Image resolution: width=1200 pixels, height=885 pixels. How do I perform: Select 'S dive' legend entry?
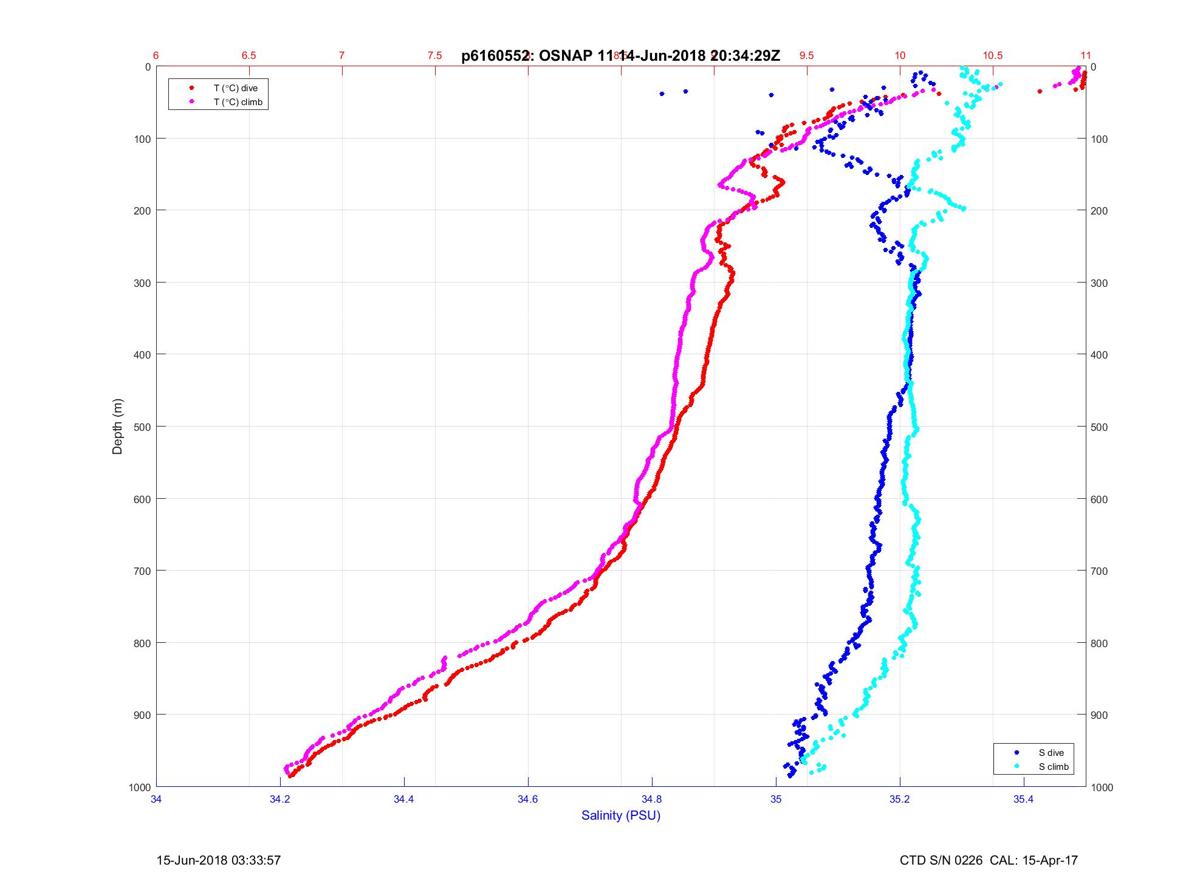[1050, 751]
